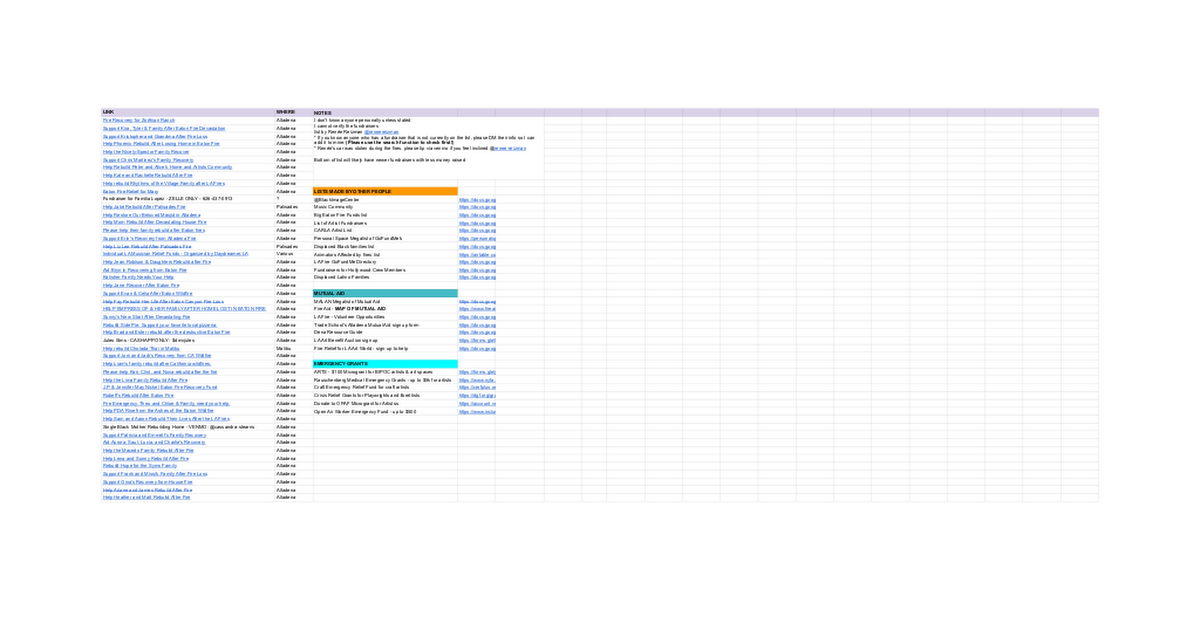
Task: Open the URL next to Music Community
Action: pos(477,207)
